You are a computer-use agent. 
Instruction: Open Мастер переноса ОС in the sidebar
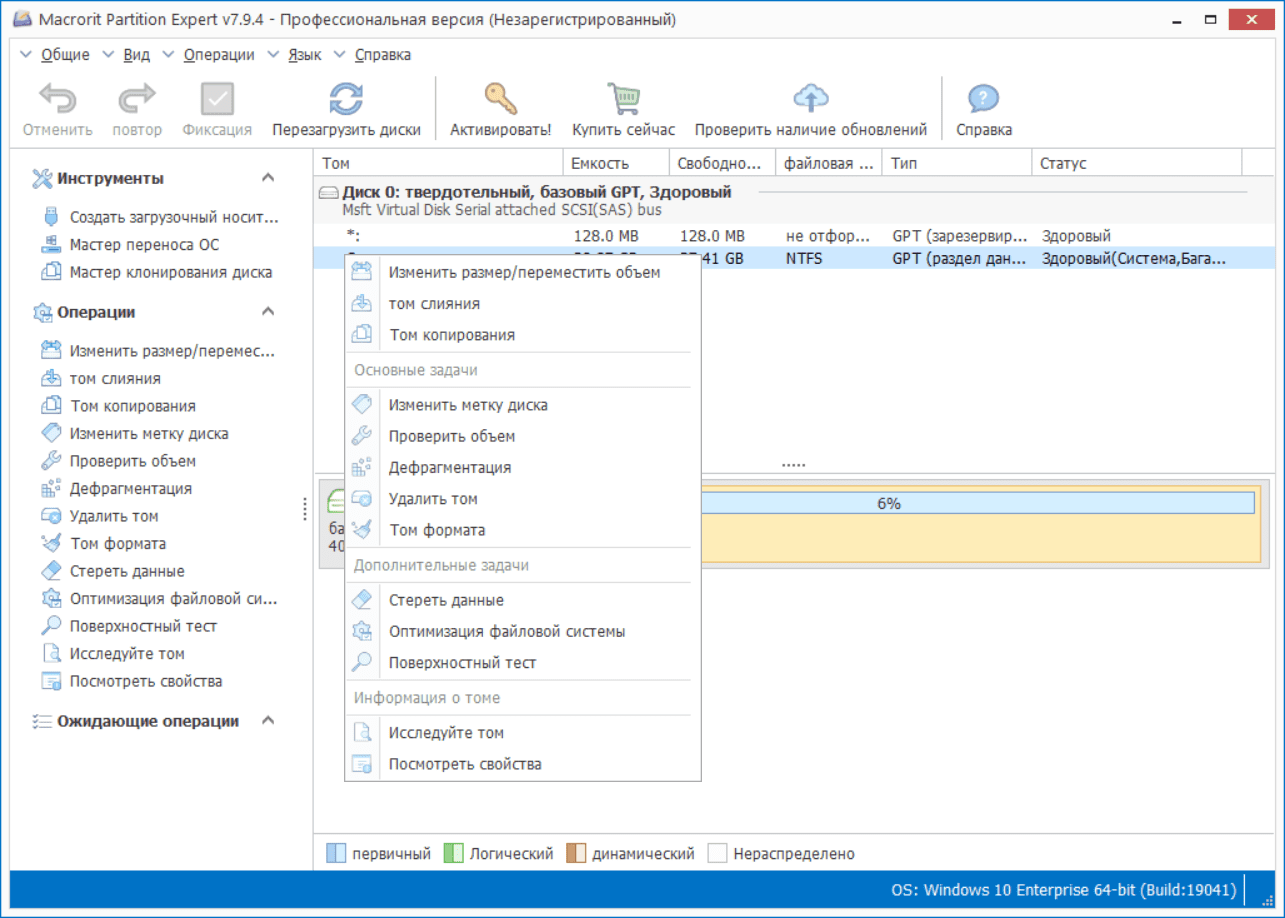[x=131, y=245]
